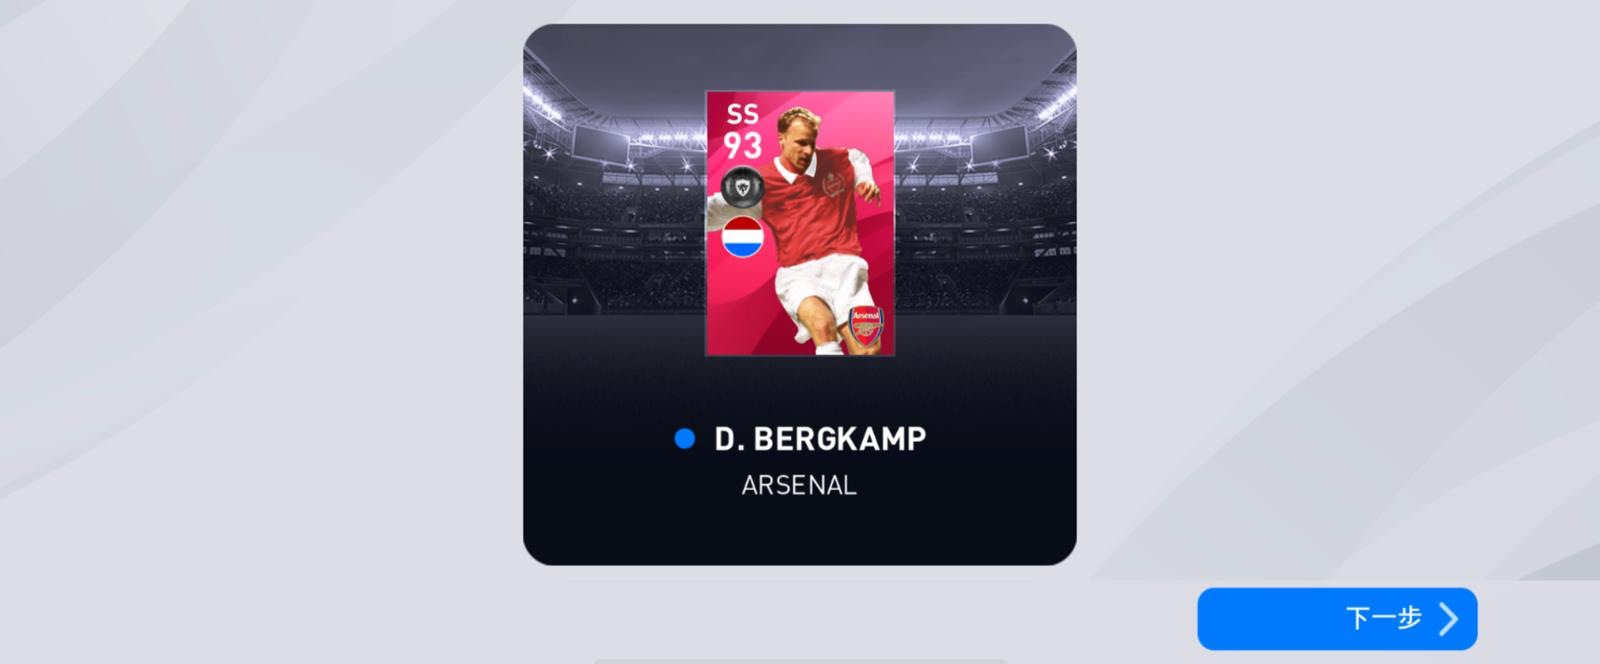
Task: Click the SS rank label on card
Action: click(743, 114)
